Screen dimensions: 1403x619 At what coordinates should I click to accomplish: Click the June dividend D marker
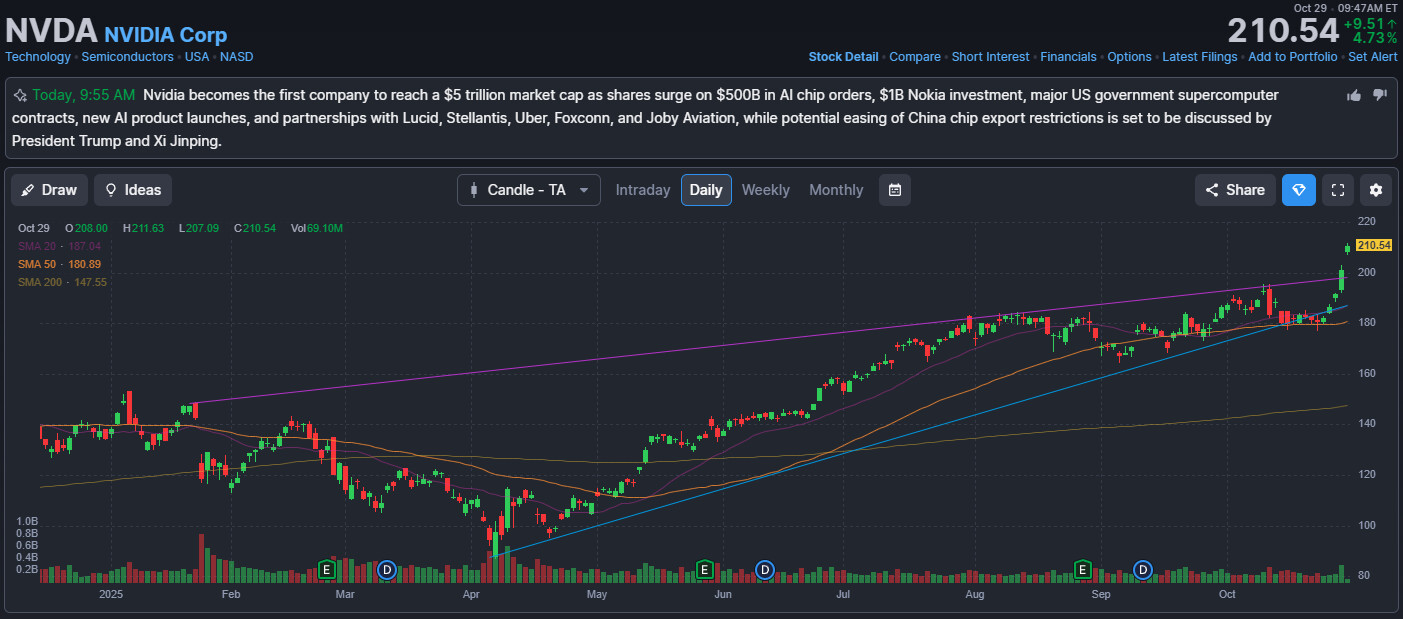pos(765,570)
